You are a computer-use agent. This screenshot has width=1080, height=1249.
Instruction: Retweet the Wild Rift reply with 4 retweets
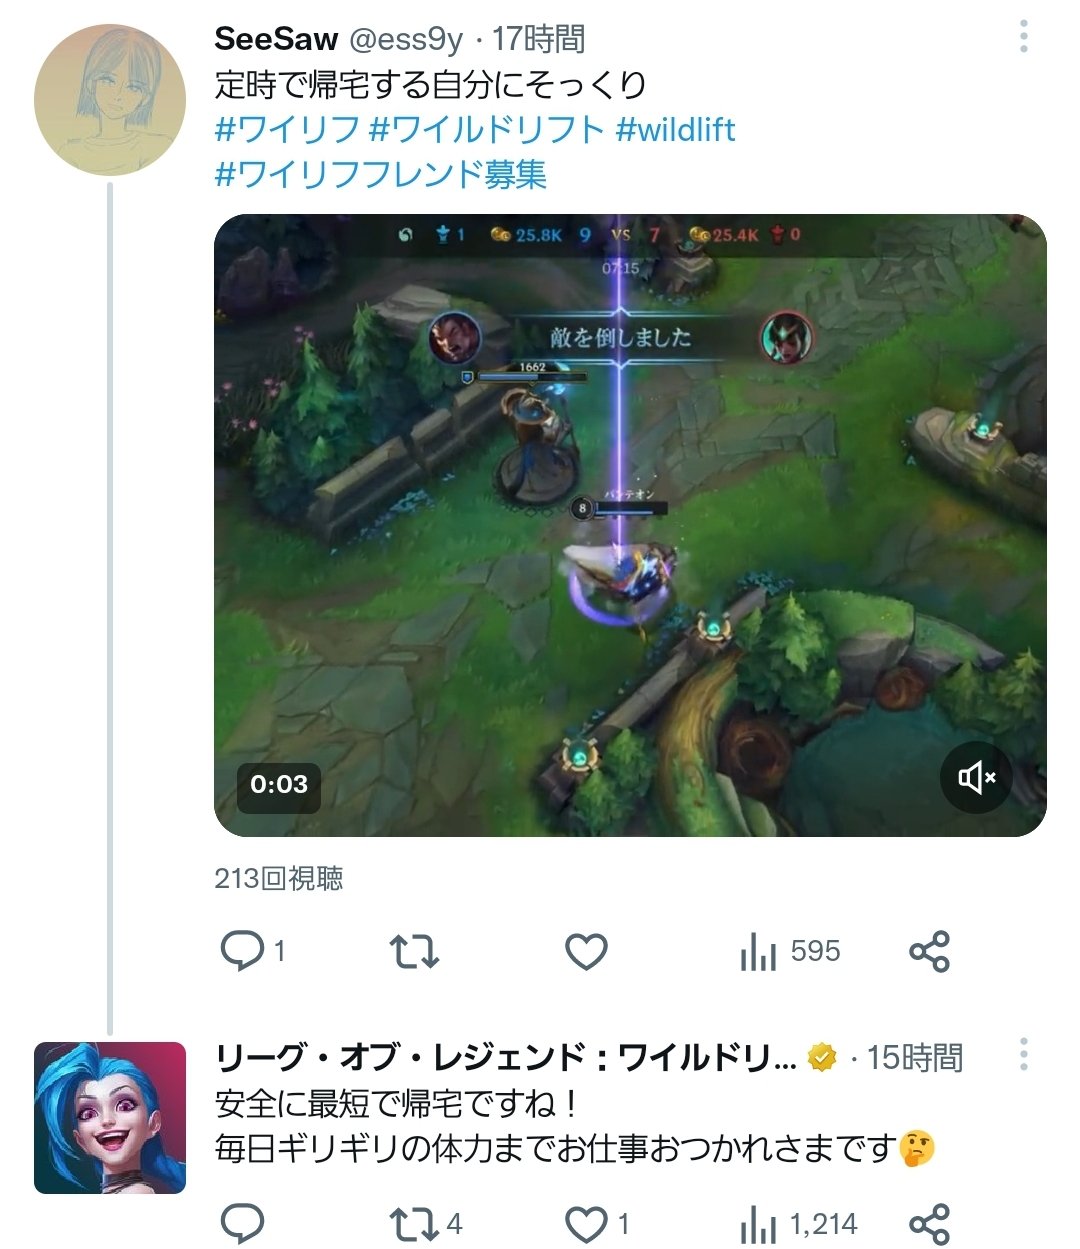[x=425, y=1224]
